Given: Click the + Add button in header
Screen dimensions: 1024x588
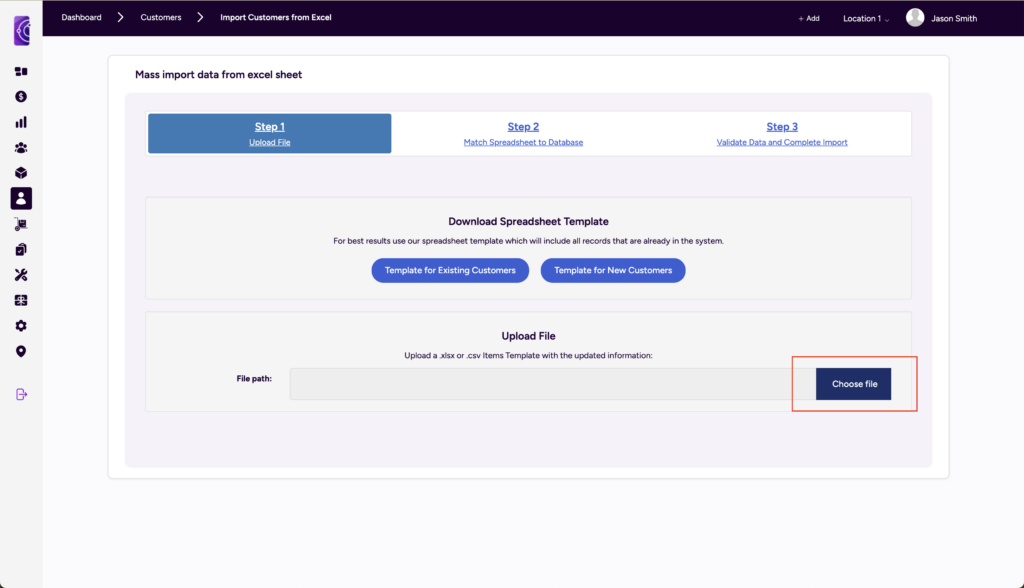Looking at the screenshot, I should (x=808, y=18).
